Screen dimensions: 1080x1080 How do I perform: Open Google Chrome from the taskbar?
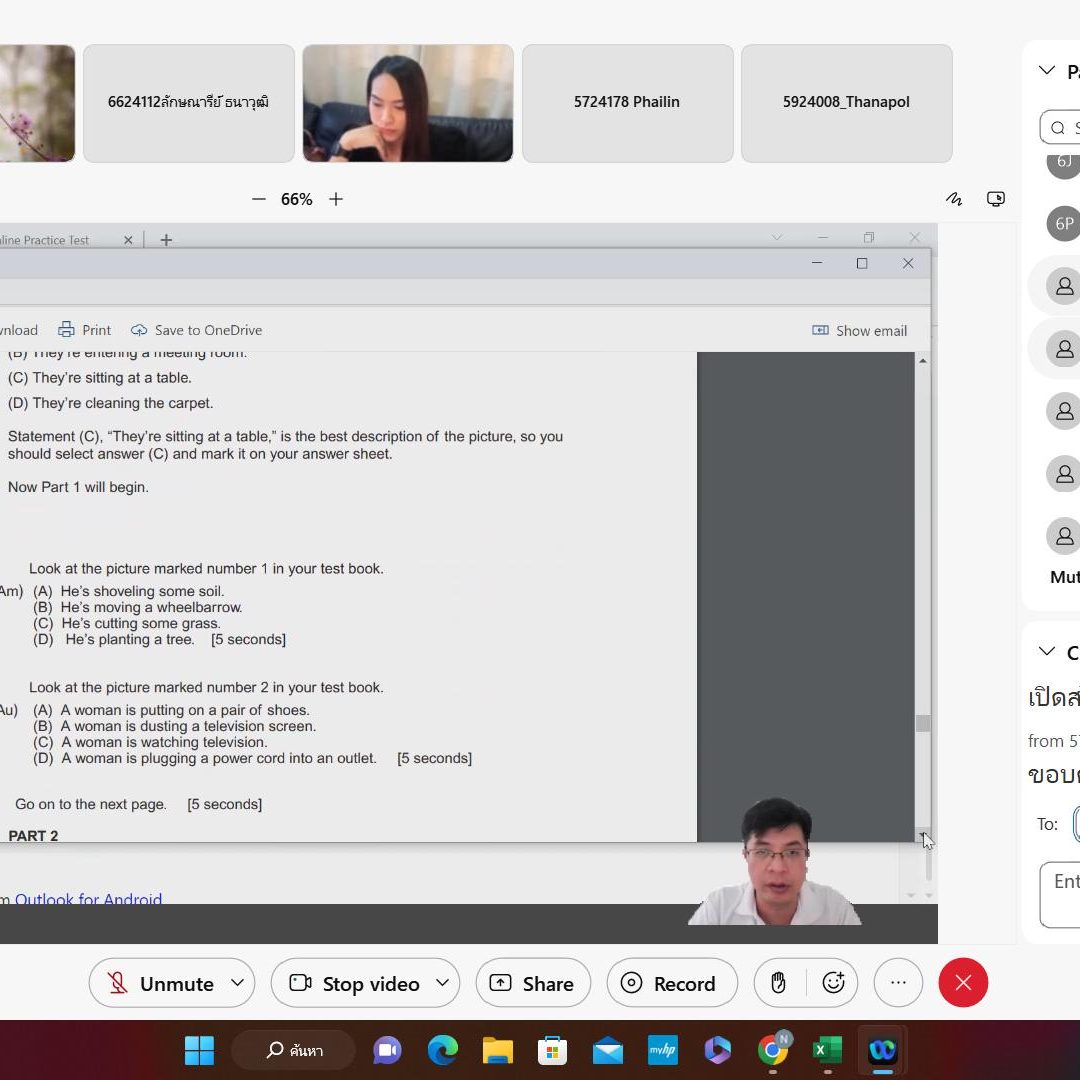click(772, 1050)
